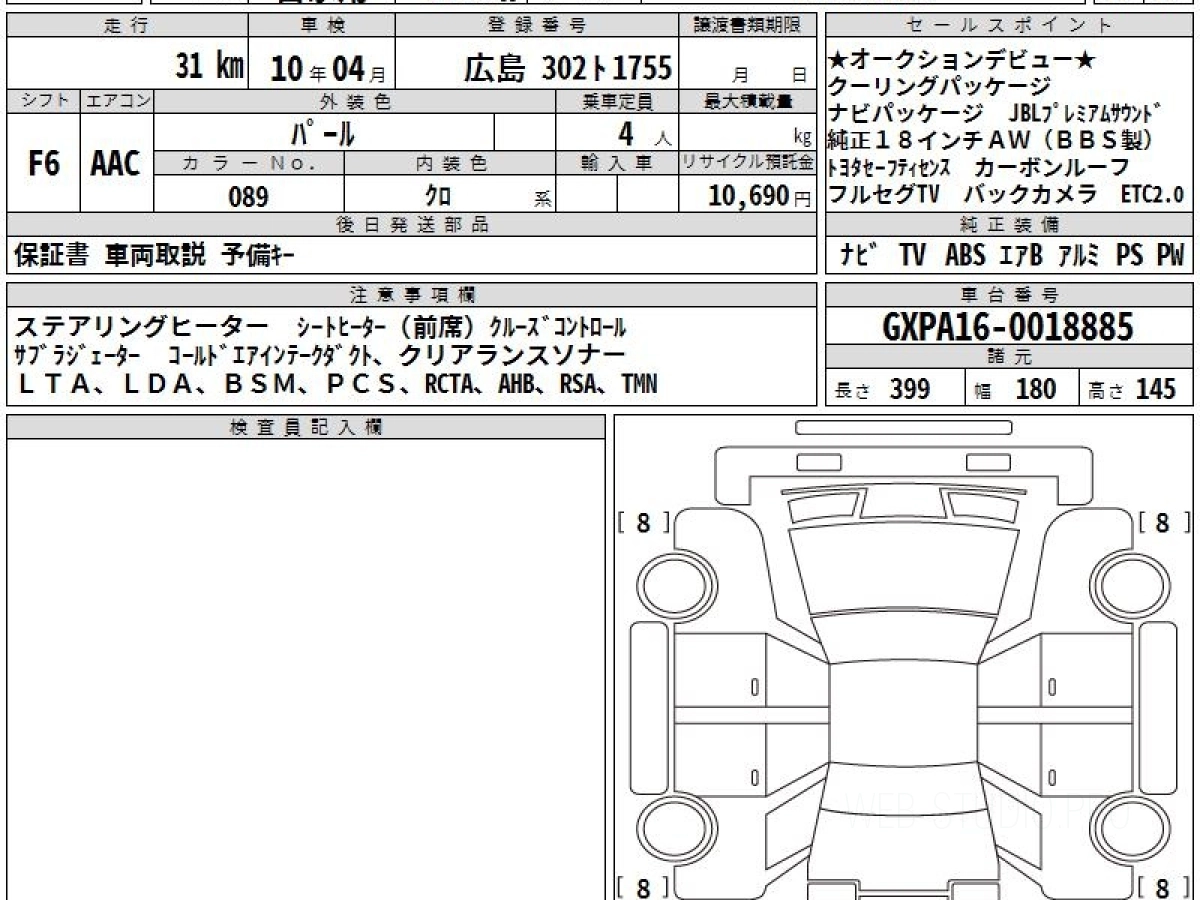Select 純正18インチAW (BBS製) line
This screenshot has width=1200, height=900.
point(991,140)
